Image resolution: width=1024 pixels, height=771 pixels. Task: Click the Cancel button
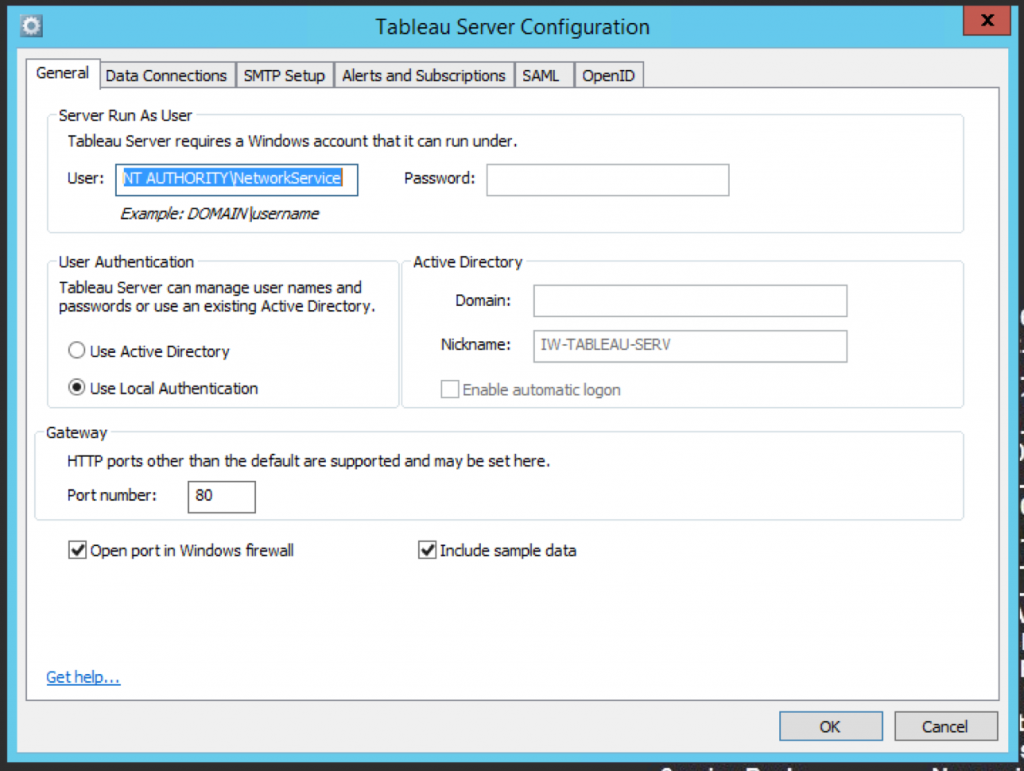pos(945,726)
